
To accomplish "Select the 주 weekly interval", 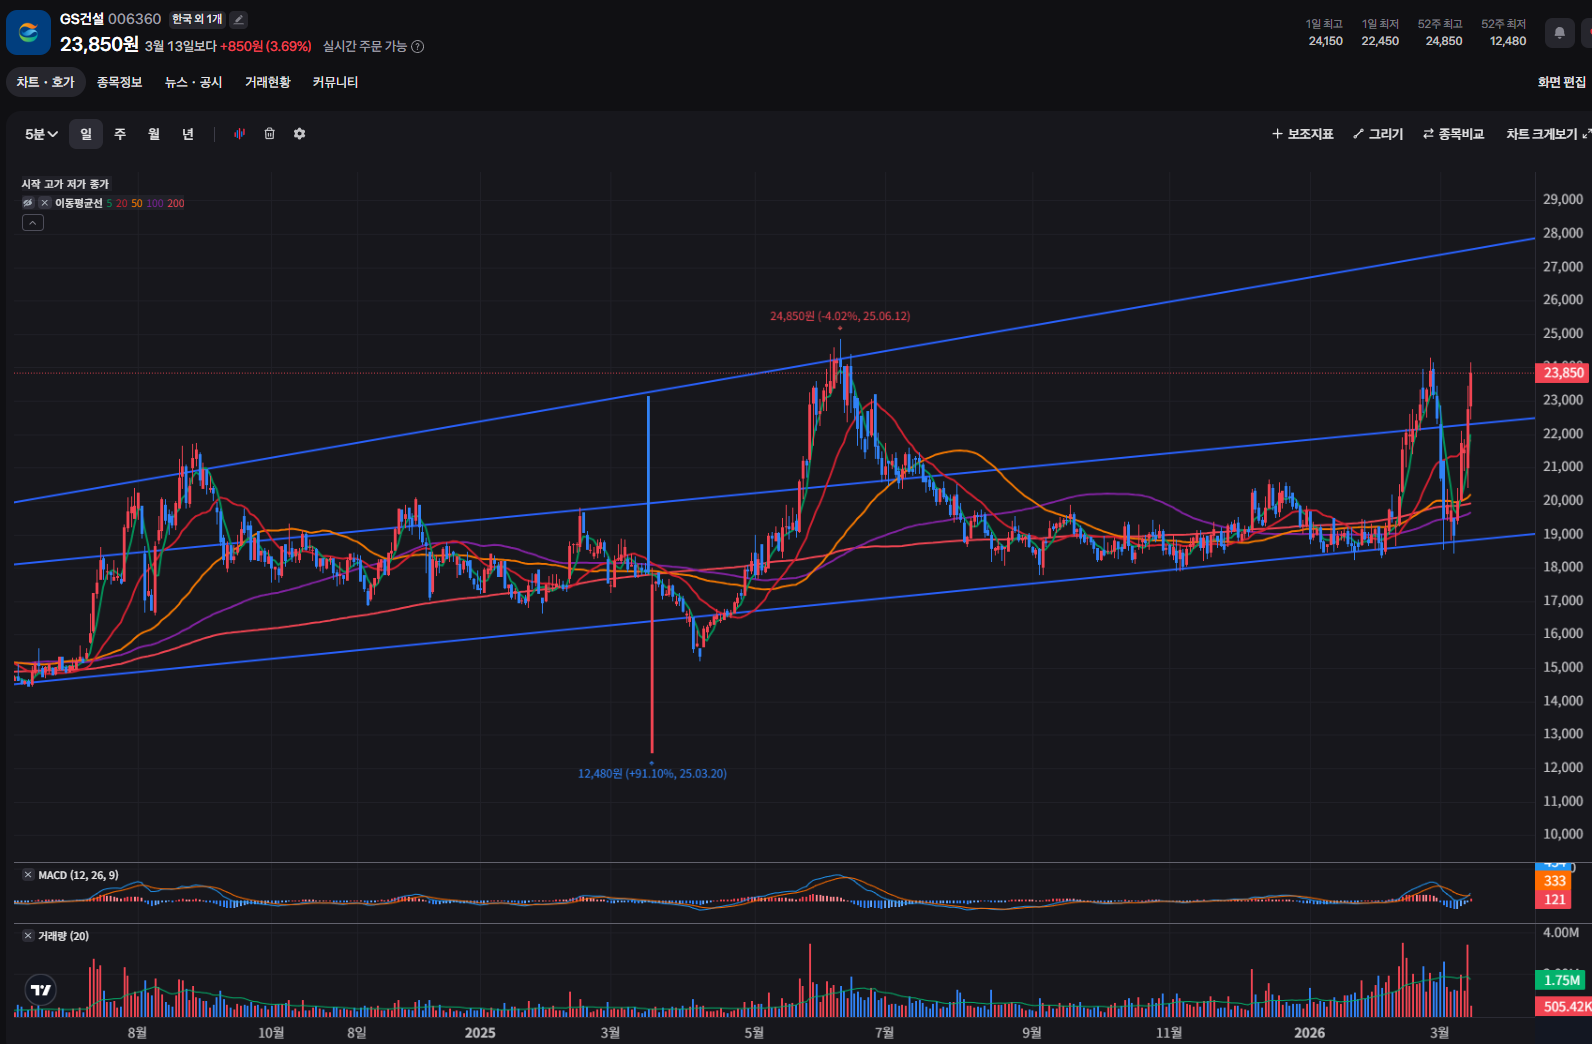I will (x=120, y=134).
